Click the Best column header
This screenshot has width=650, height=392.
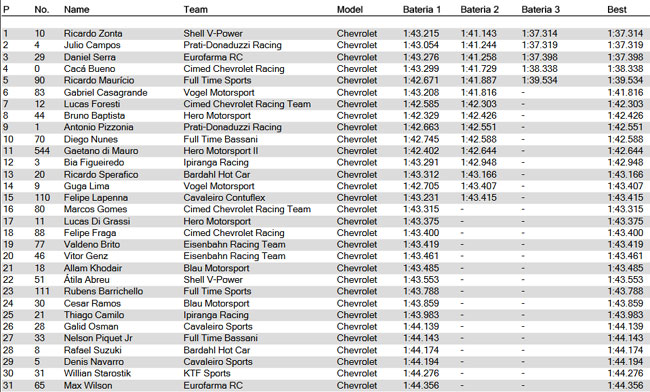617,9
